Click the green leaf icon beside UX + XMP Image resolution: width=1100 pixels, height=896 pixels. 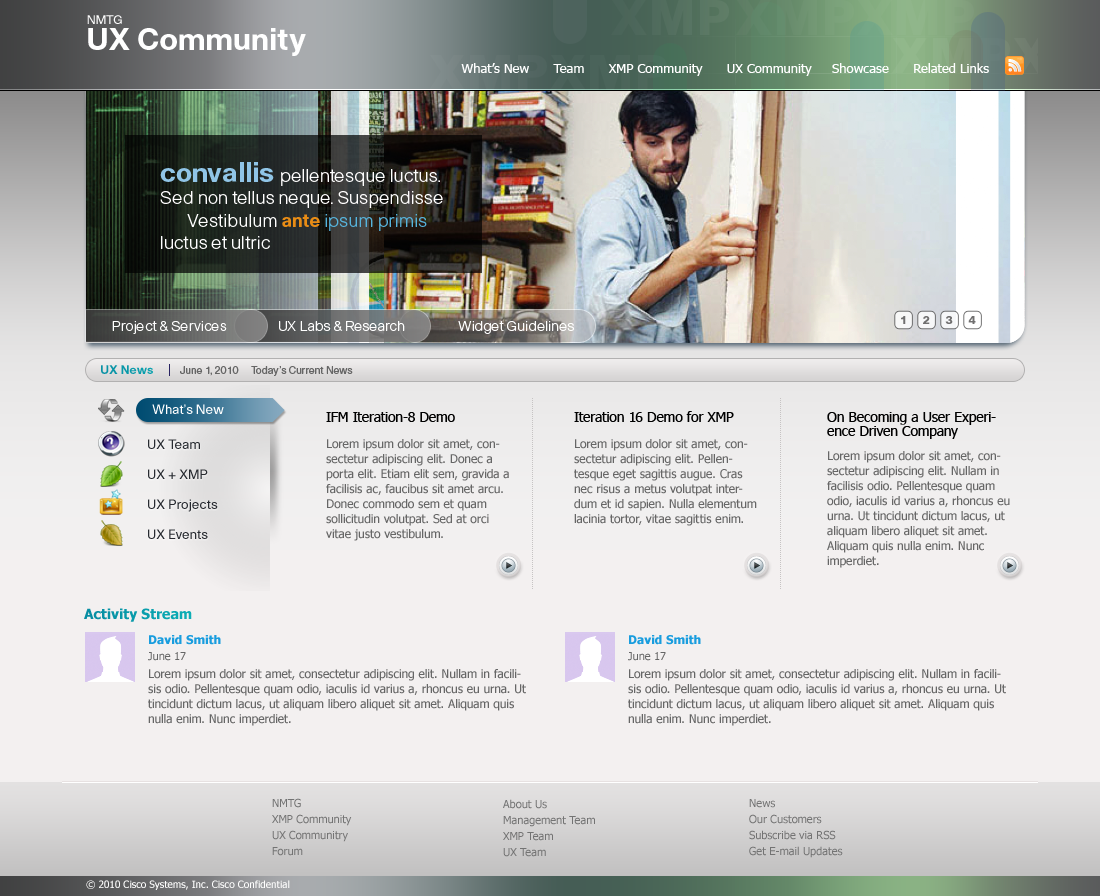tap(111, 475)
